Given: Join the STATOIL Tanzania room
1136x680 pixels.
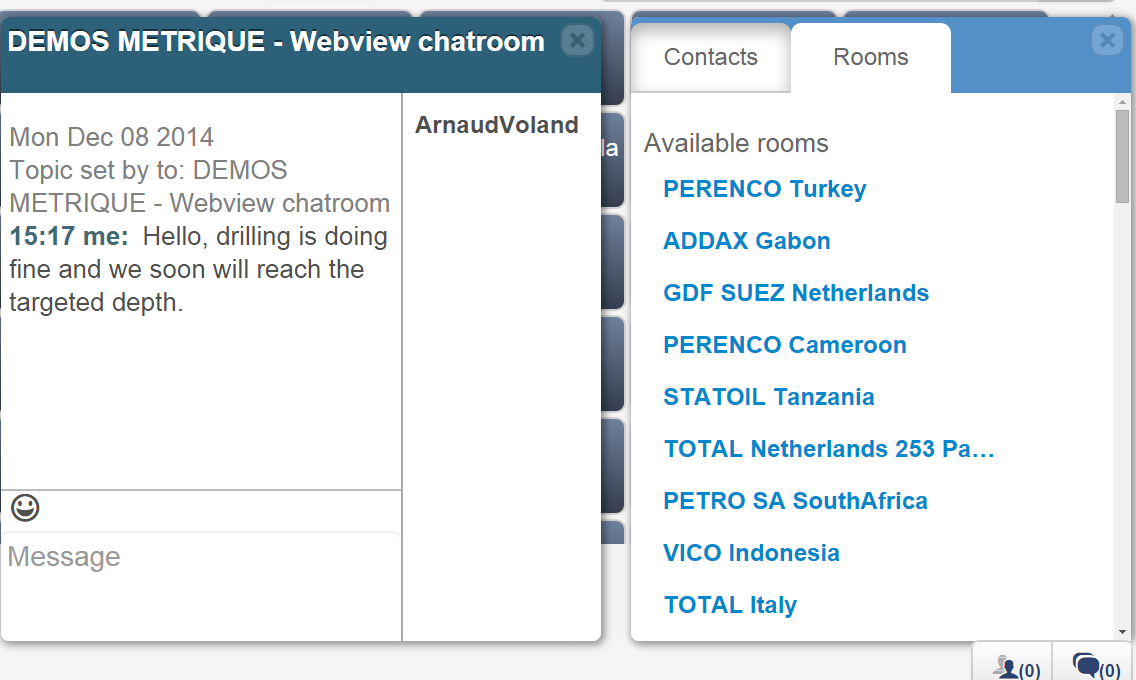Looking at the screenshot, I should point(768,397).
